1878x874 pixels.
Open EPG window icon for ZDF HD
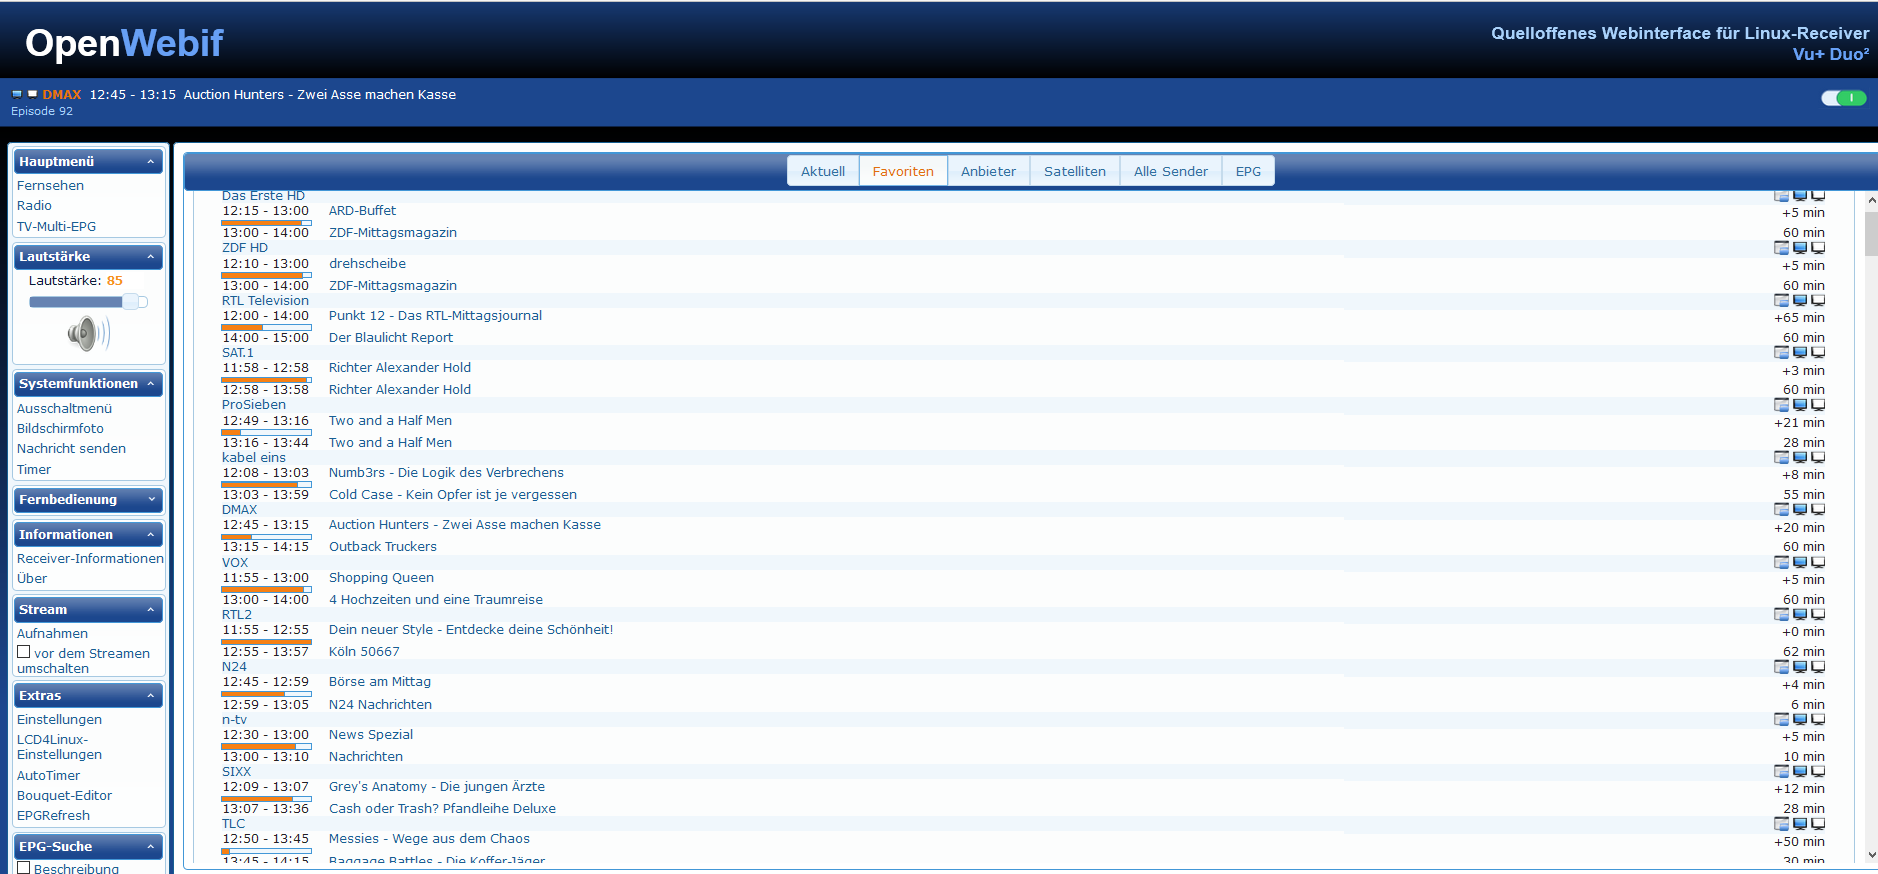[1782, 248]
